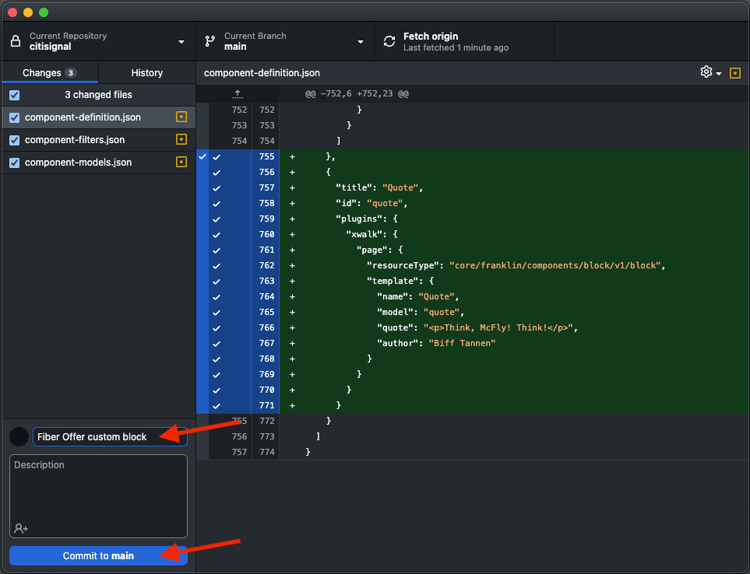
Task: Click the Commit to main button
Action: [98, 556]
